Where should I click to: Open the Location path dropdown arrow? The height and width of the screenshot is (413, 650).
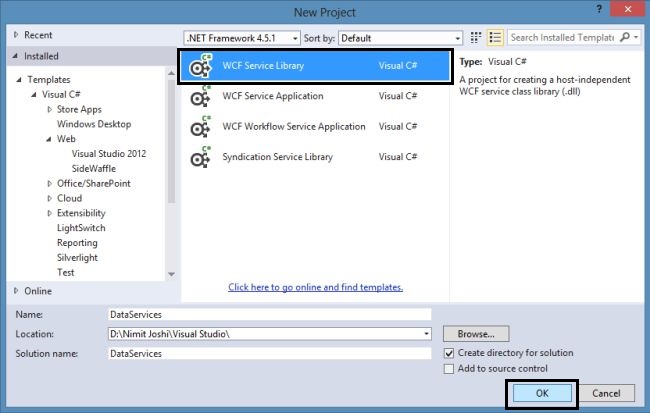coord(426,334)
